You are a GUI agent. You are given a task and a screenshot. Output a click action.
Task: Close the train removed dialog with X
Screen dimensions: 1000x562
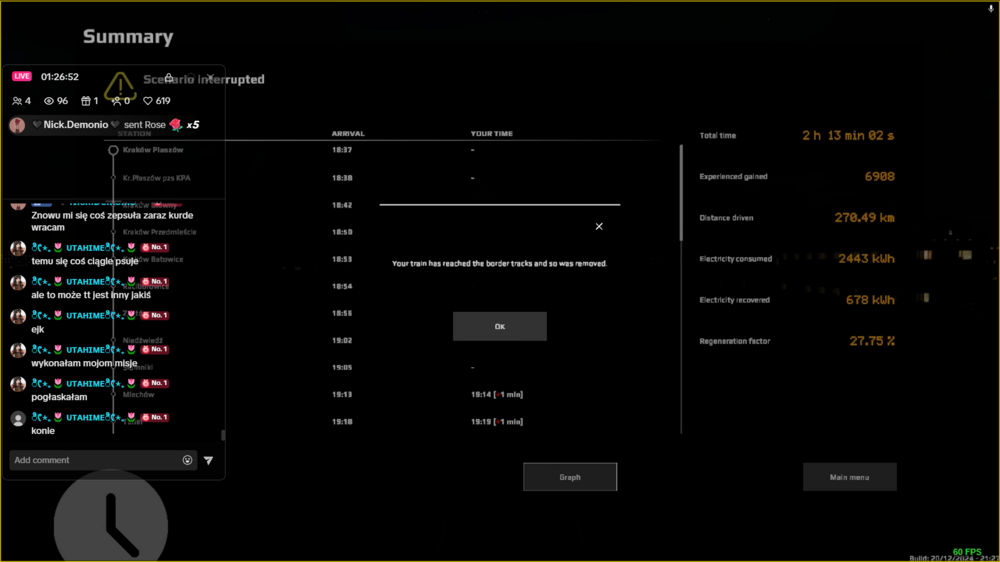point(599,226)
